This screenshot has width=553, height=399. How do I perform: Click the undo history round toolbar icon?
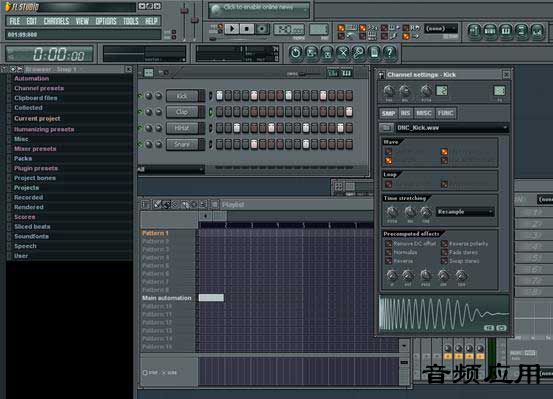coord(295,53)
